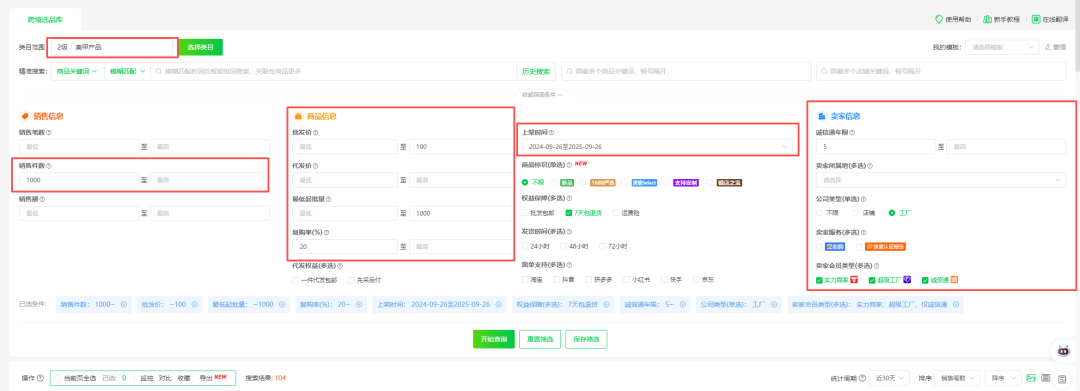
Task: Click 监控 in the operations bar
Action: pyautogui.click(x=147, y=378)
